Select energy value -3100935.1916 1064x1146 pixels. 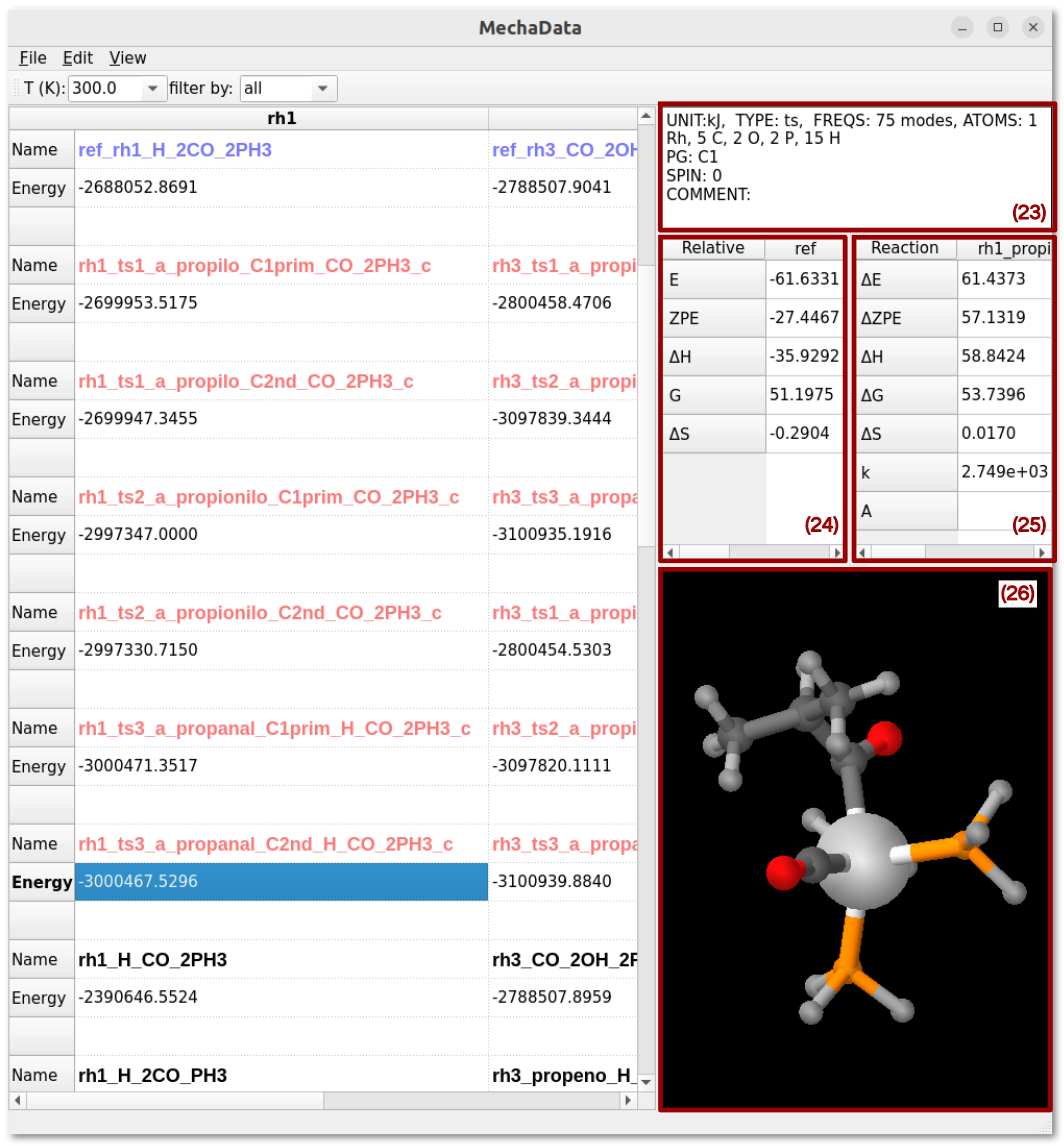[563, 534]
